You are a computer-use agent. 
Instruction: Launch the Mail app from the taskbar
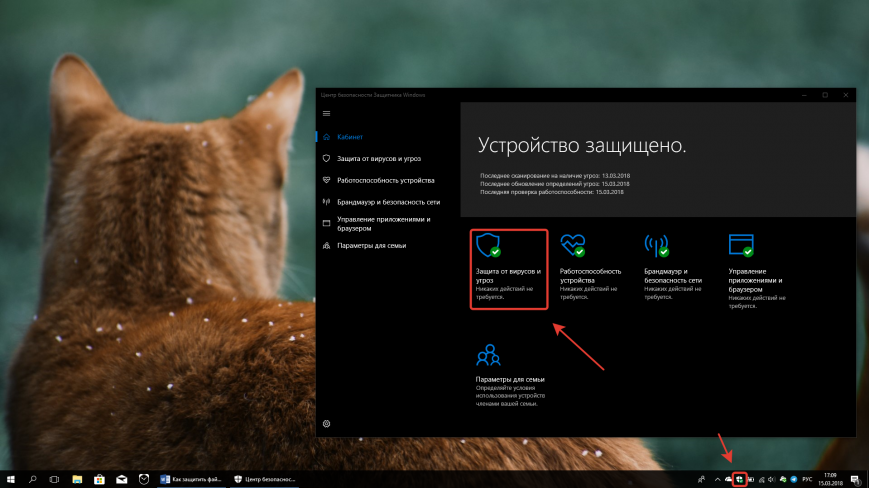coord(121,479)
